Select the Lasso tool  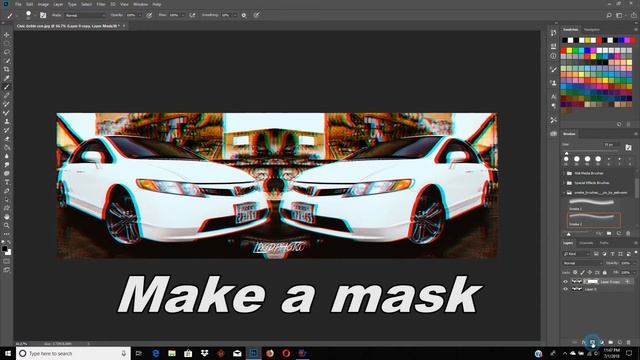(x=7, y=52)
